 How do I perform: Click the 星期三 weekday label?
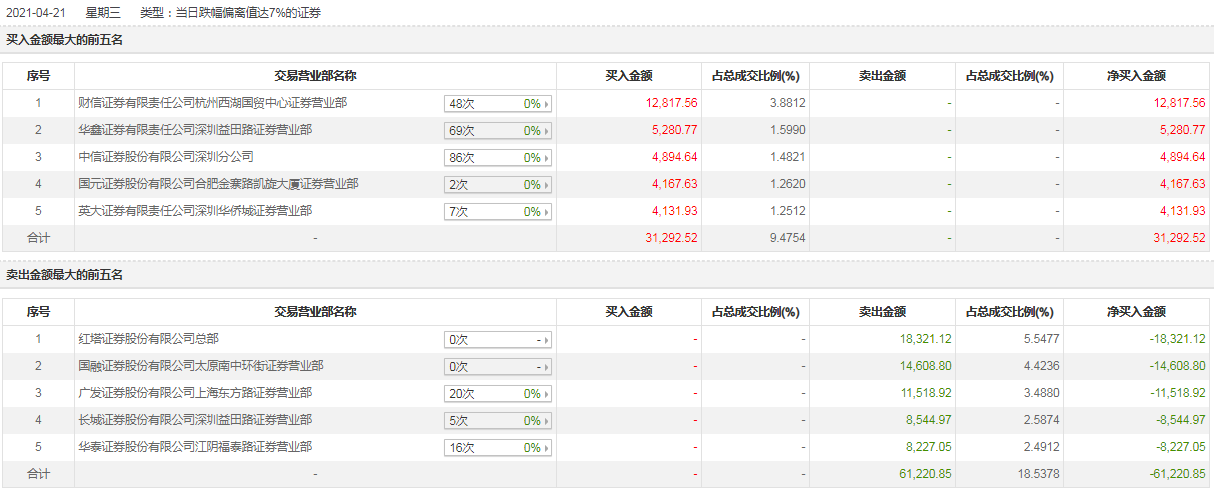[103, 12]
